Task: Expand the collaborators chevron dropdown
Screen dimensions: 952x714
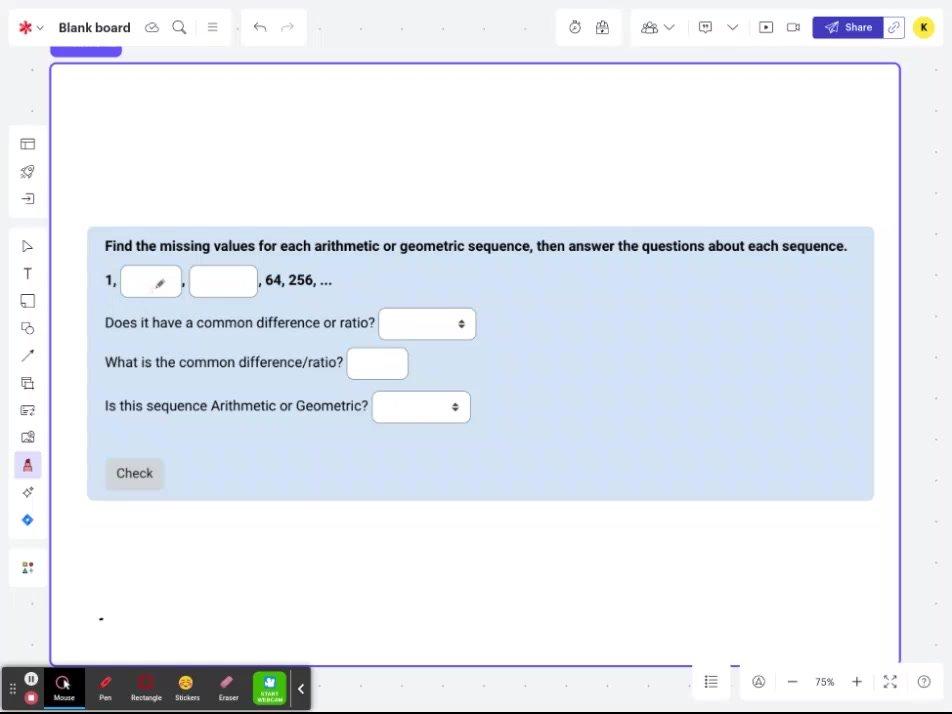Action: 669,27
